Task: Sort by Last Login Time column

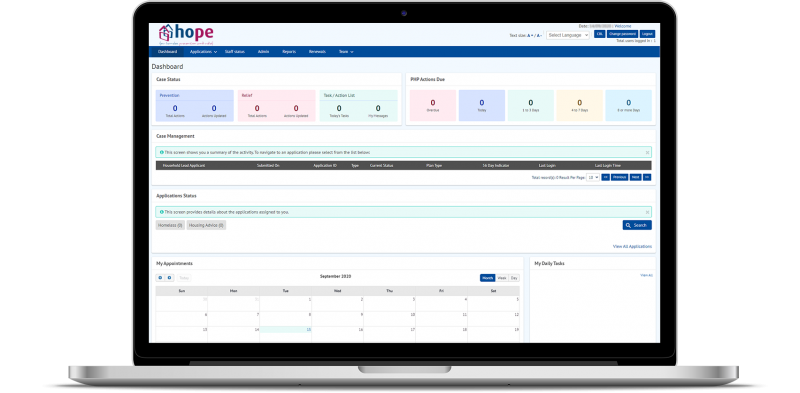Action: click(608, 165)
